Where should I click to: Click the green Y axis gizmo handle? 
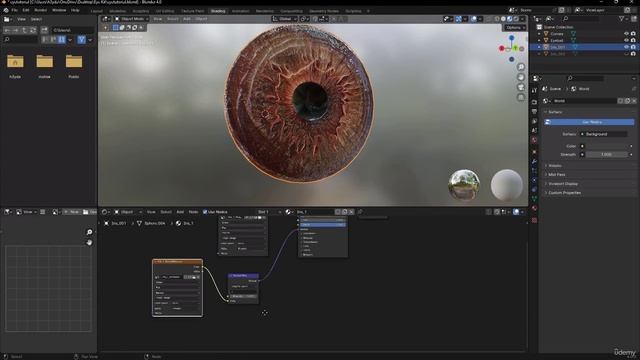[516, 49]
